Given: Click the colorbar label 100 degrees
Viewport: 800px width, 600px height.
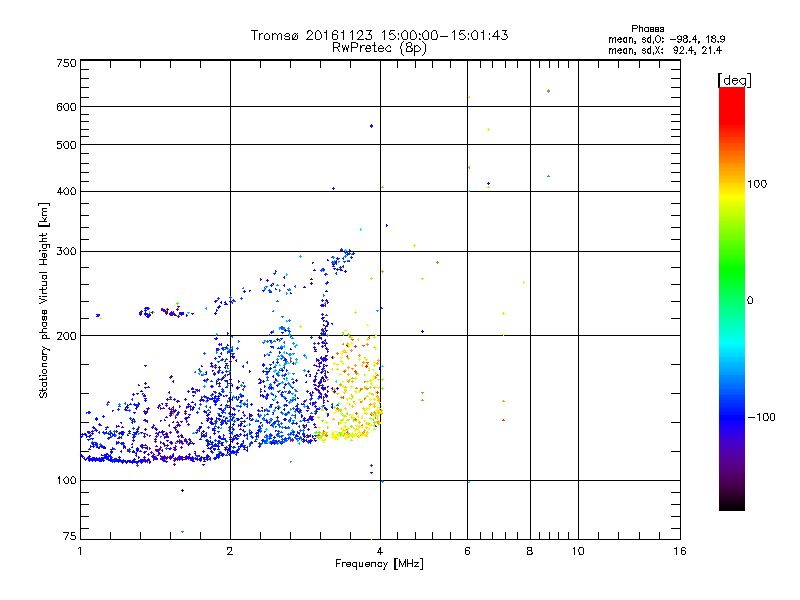Looking at the screenshot, I should pyautogui.click(x=757, y=184).
